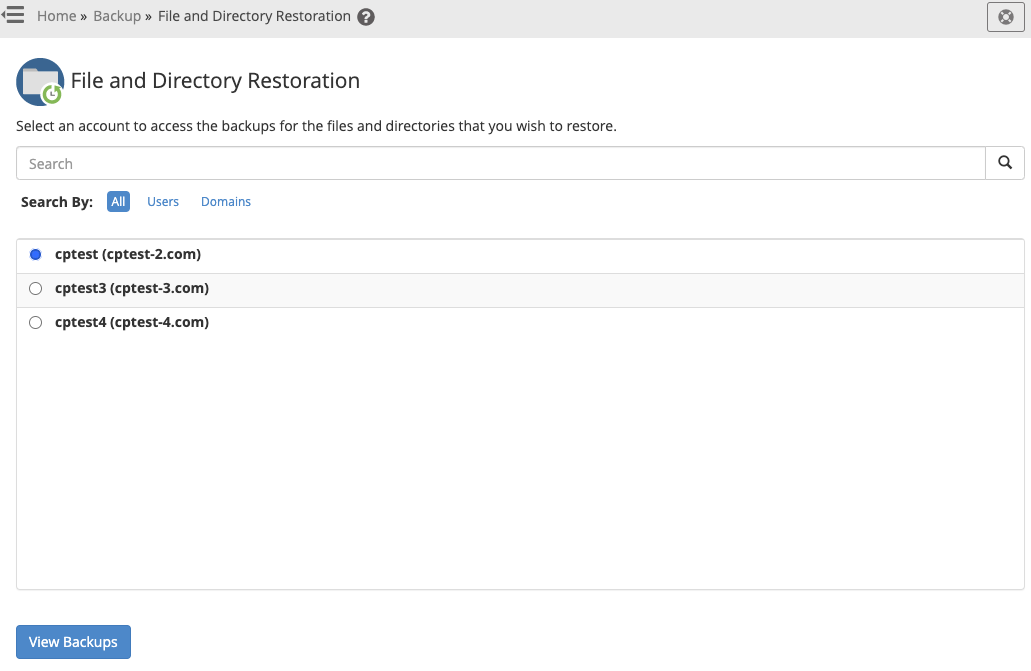Click the View Backups button
The image size is (1031, 671).
click(x=74, y=642)
